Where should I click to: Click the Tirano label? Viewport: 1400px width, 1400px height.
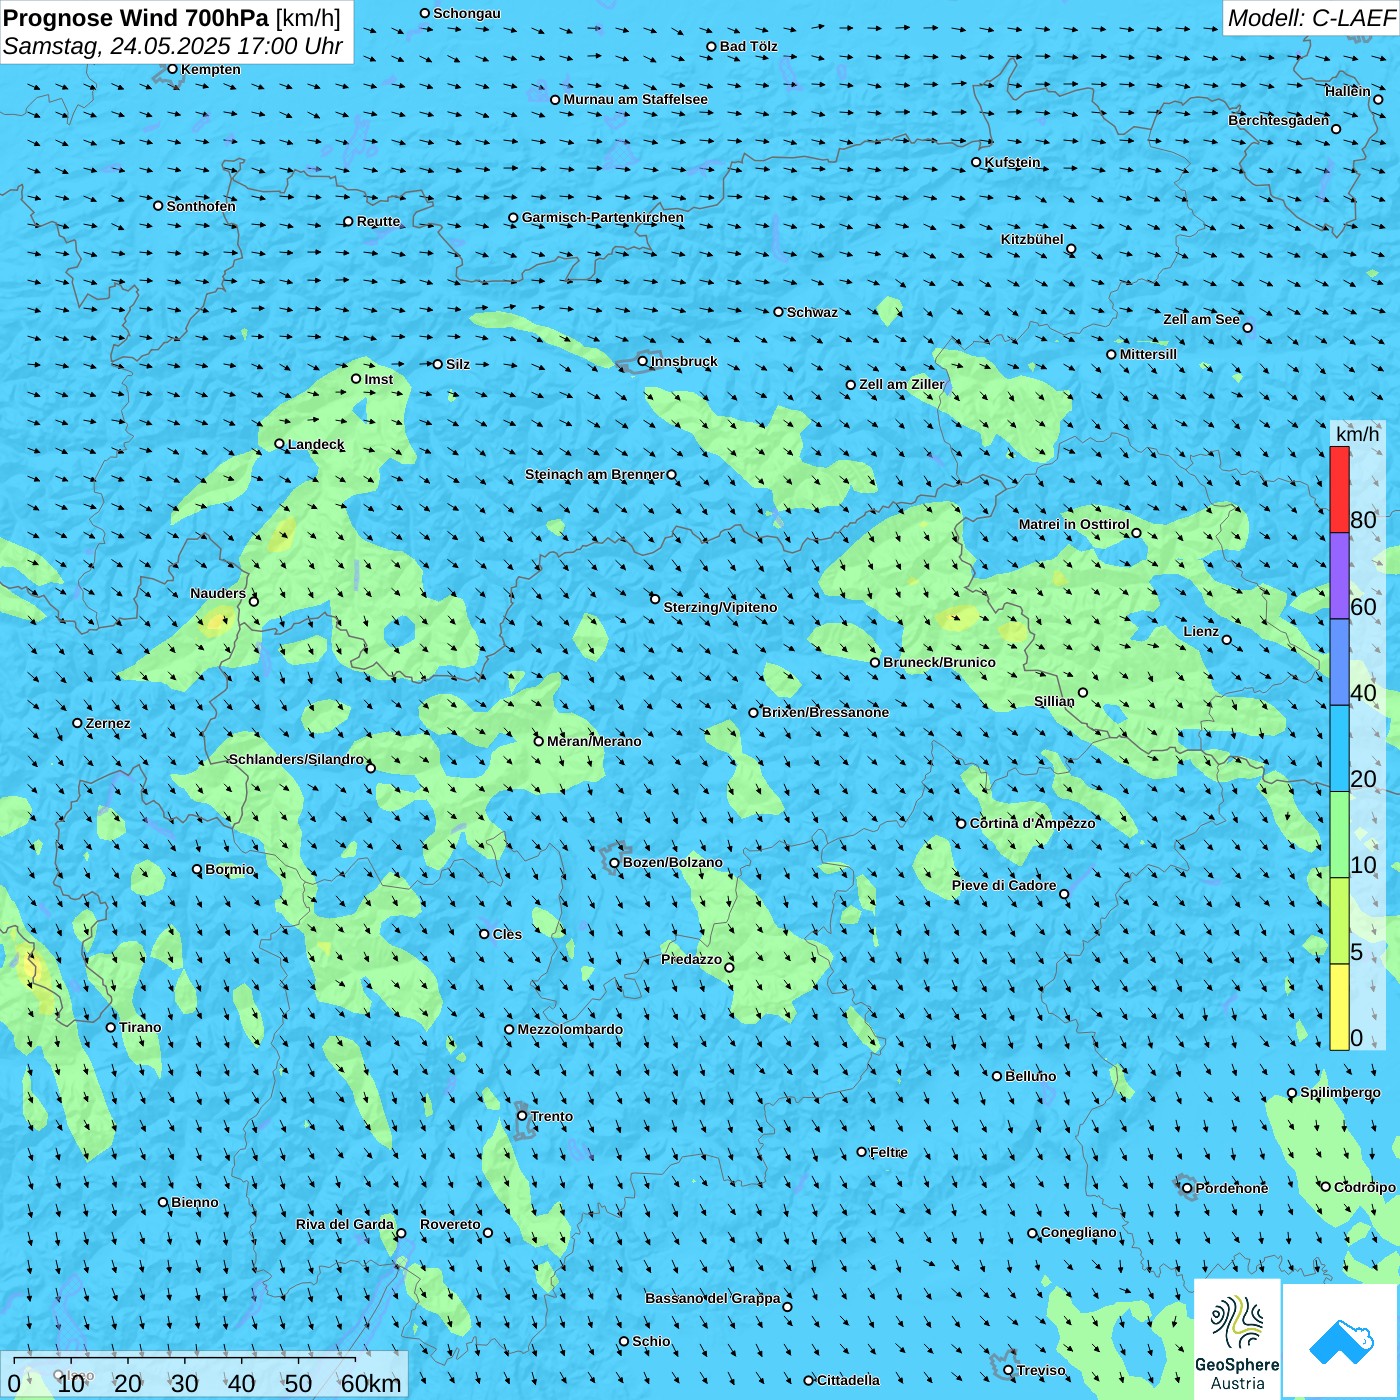[140, 1027]
